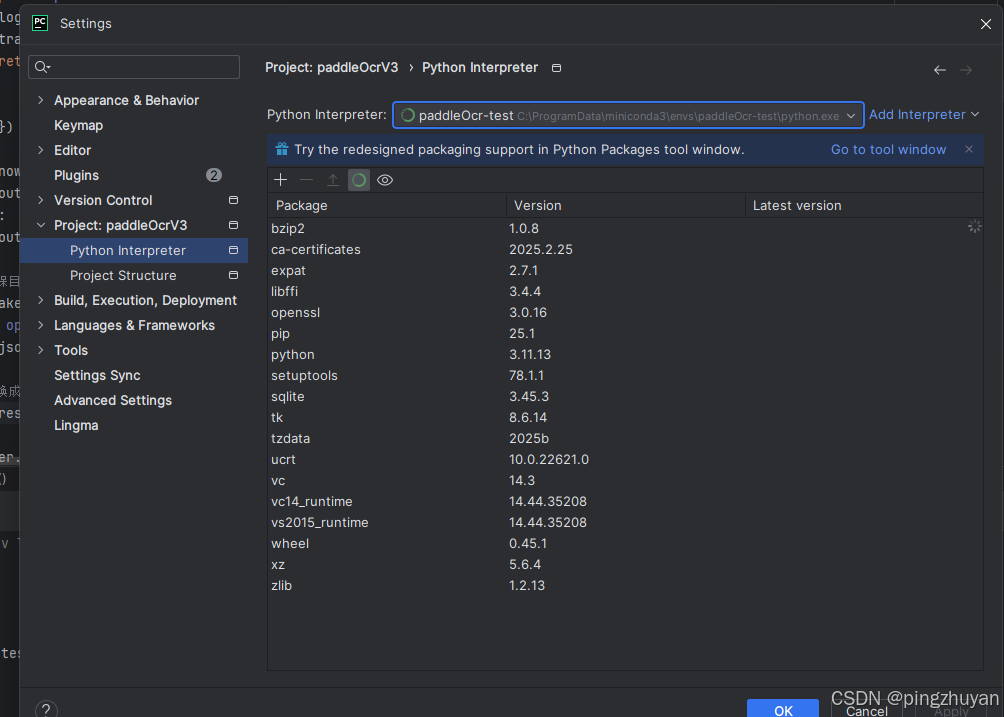
Task: Sort by the Version column header
Action: click(626, 205)
